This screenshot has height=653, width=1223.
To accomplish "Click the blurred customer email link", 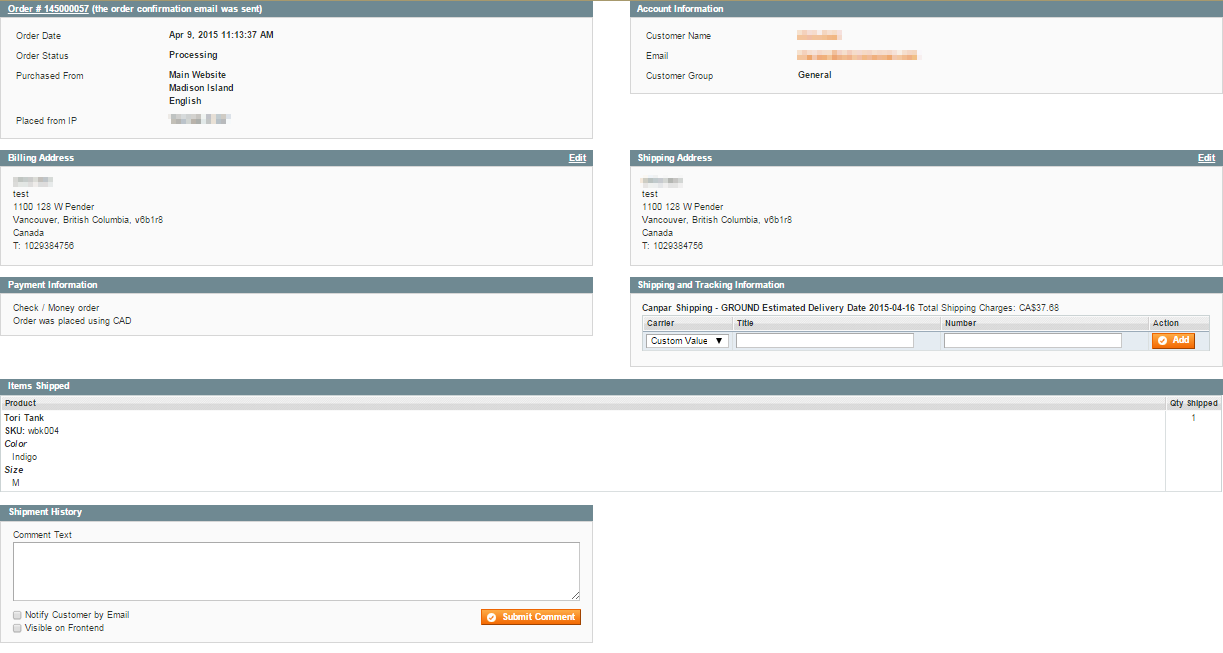I will pos(858,56).
